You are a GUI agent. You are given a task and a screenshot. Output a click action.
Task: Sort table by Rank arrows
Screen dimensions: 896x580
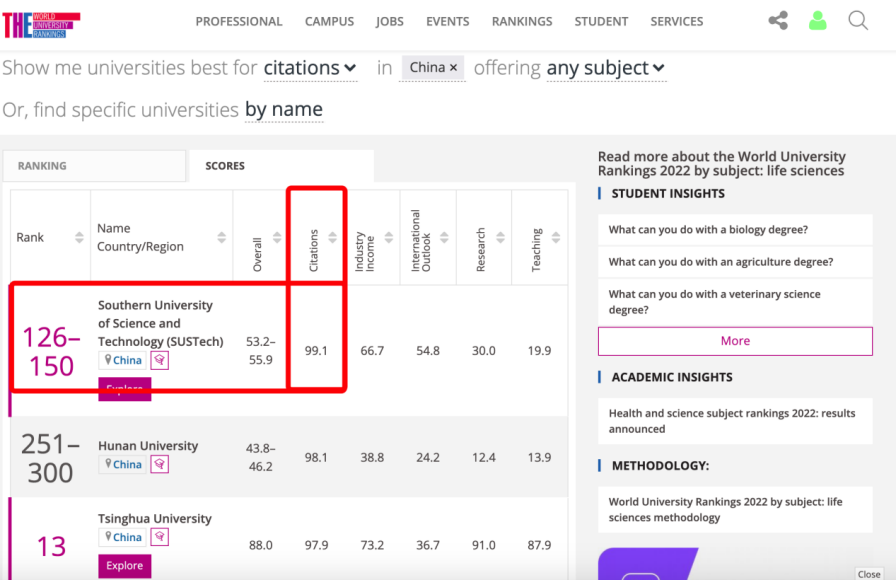[x=79, y=237]
